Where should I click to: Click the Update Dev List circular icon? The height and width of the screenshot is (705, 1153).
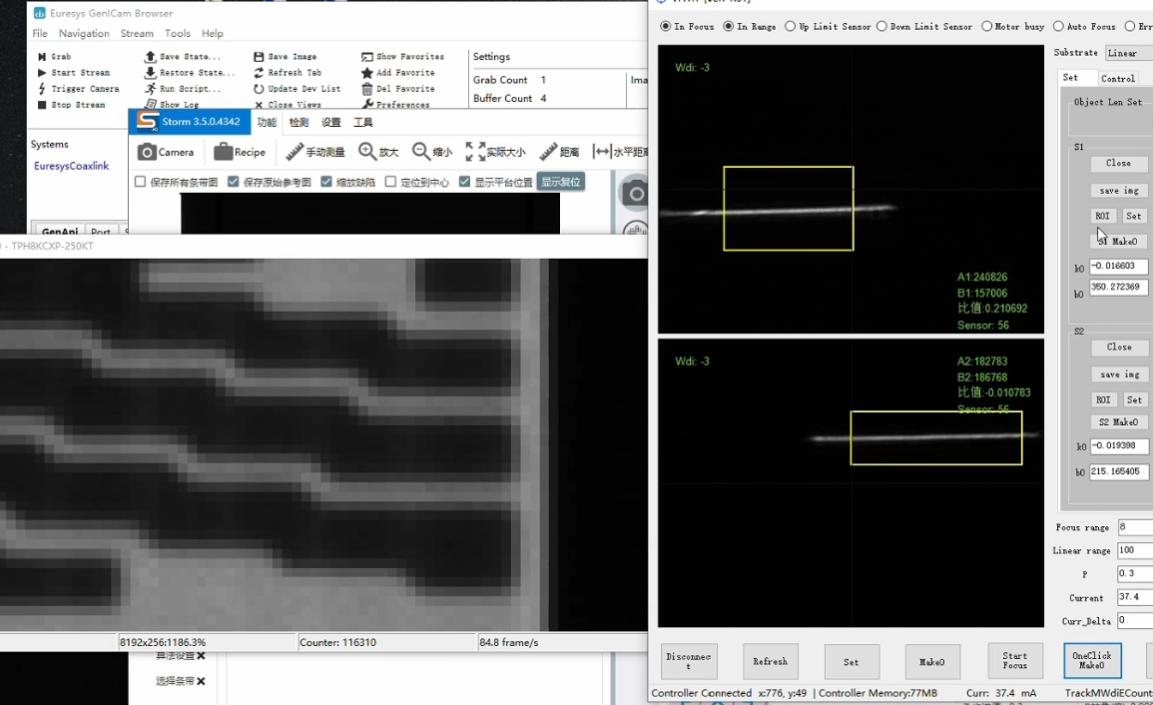259,89
